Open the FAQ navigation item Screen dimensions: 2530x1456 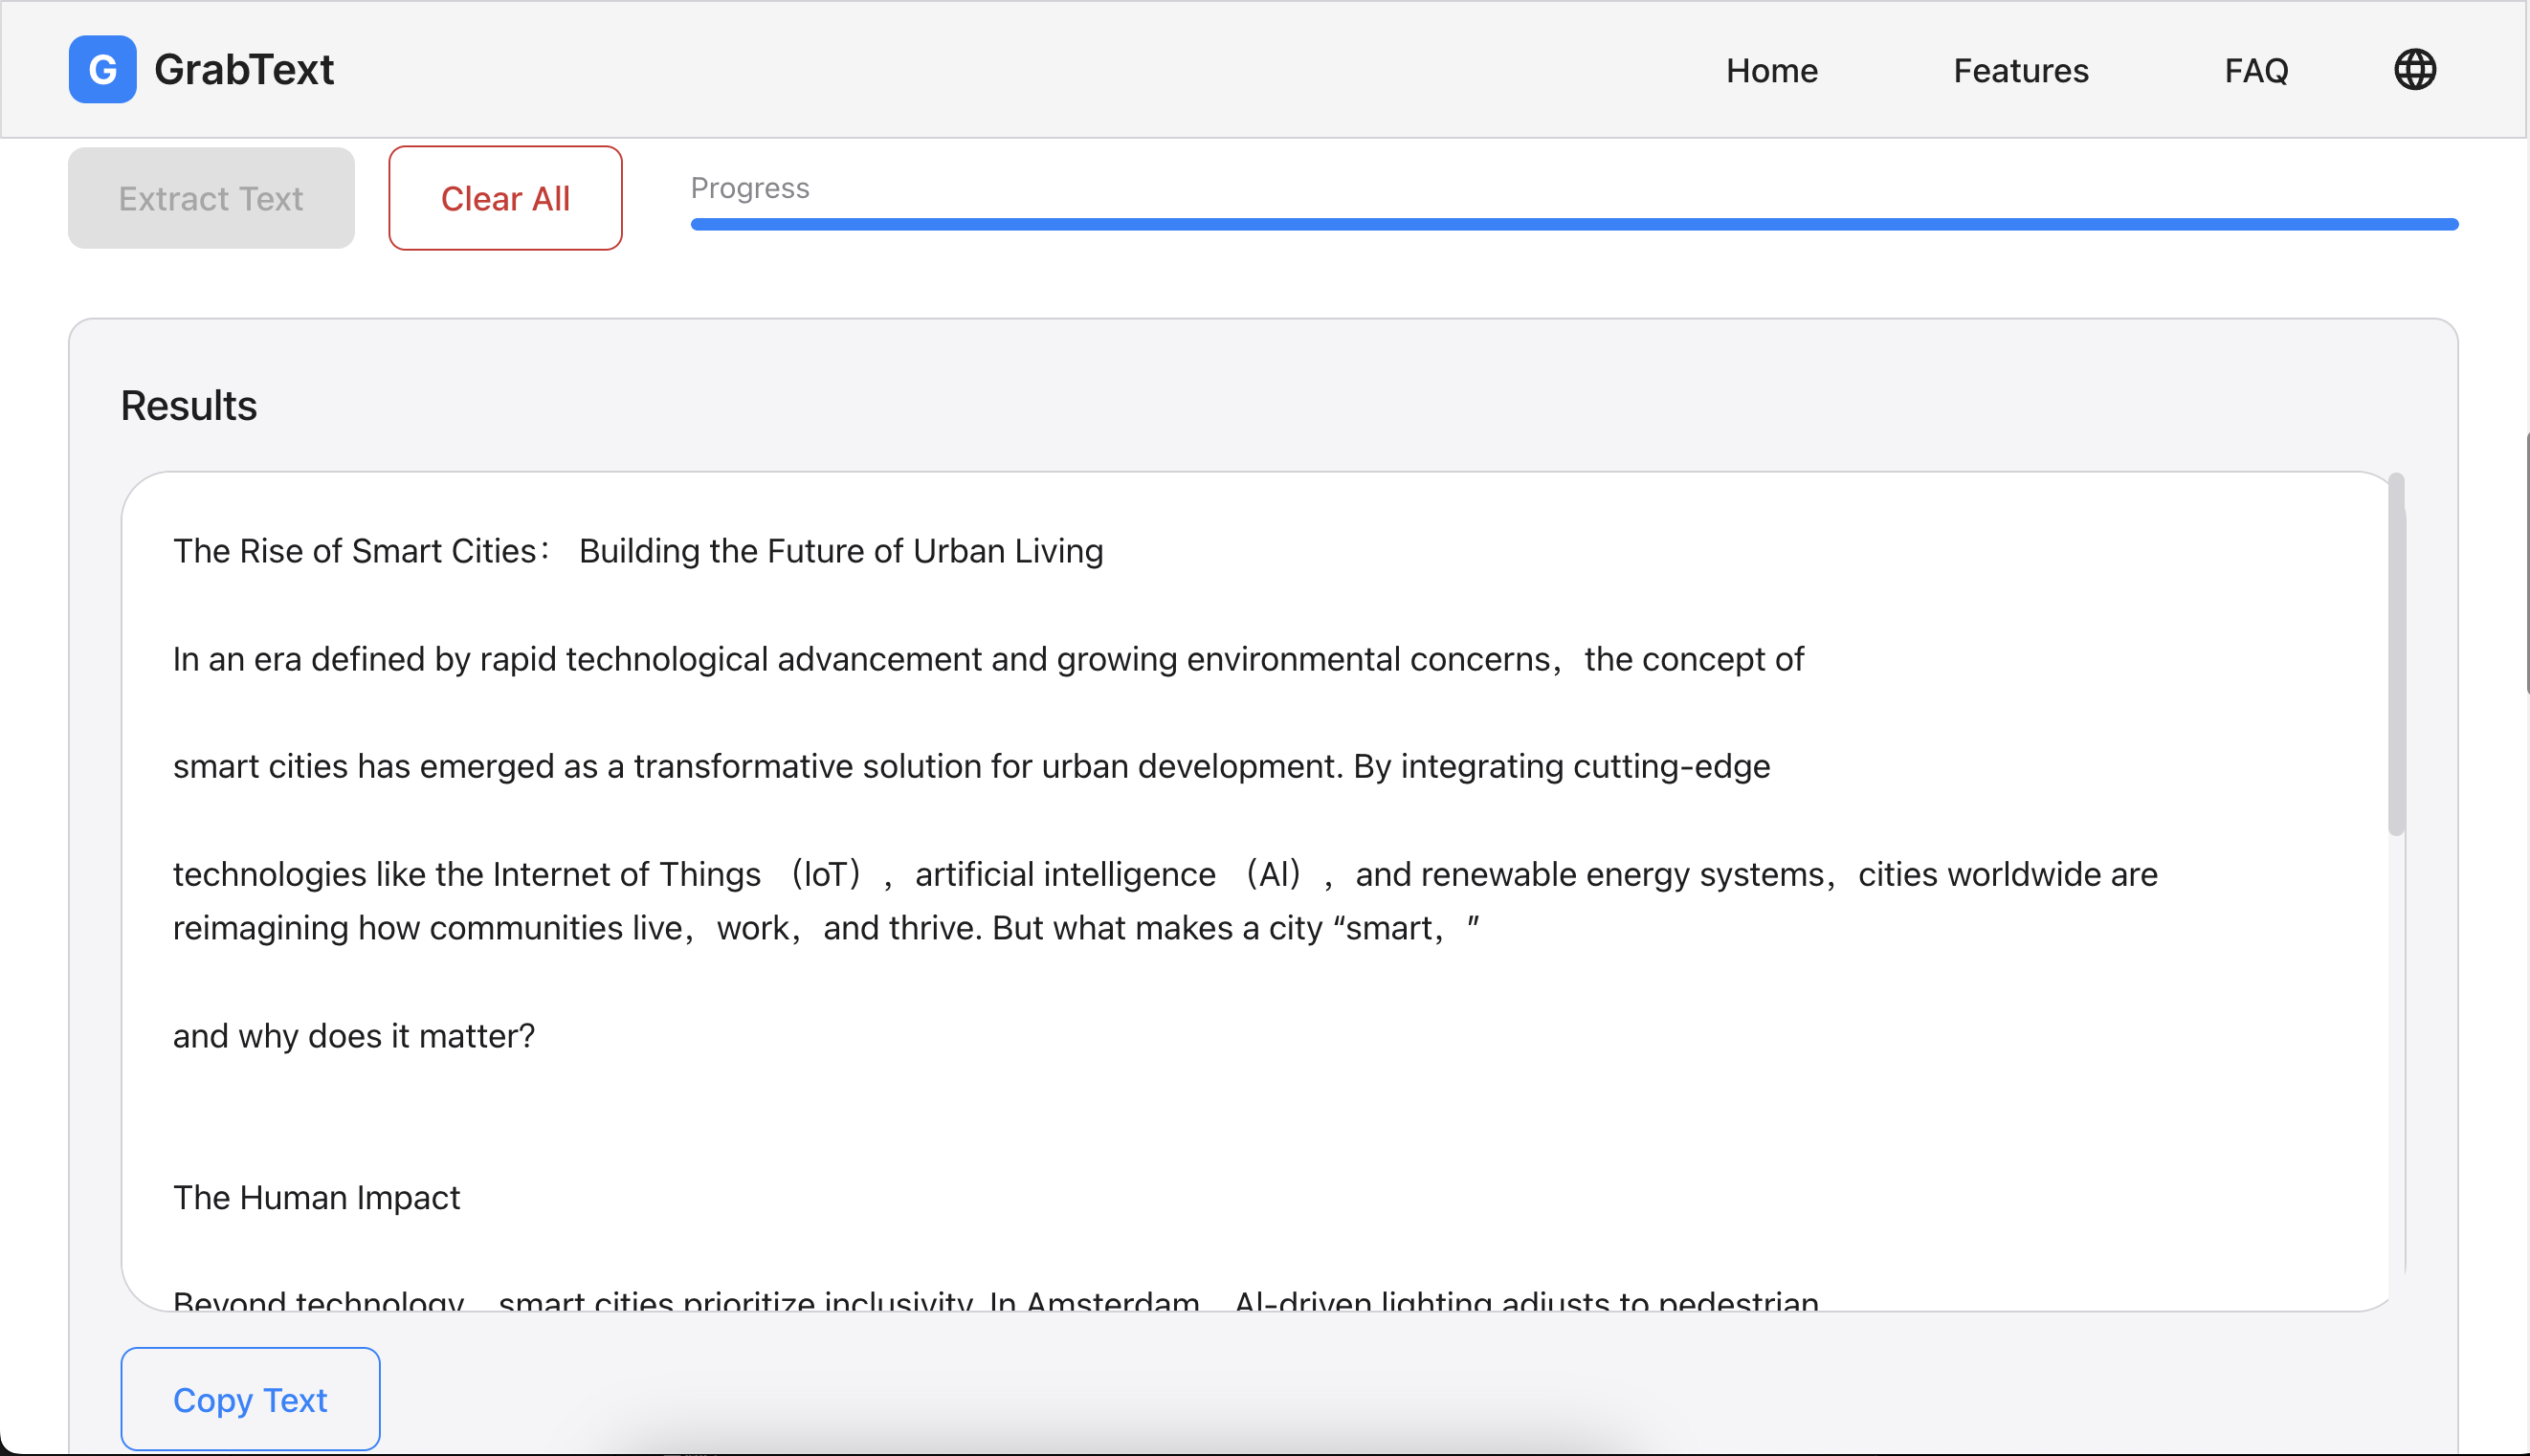(x=2256, y=70)
